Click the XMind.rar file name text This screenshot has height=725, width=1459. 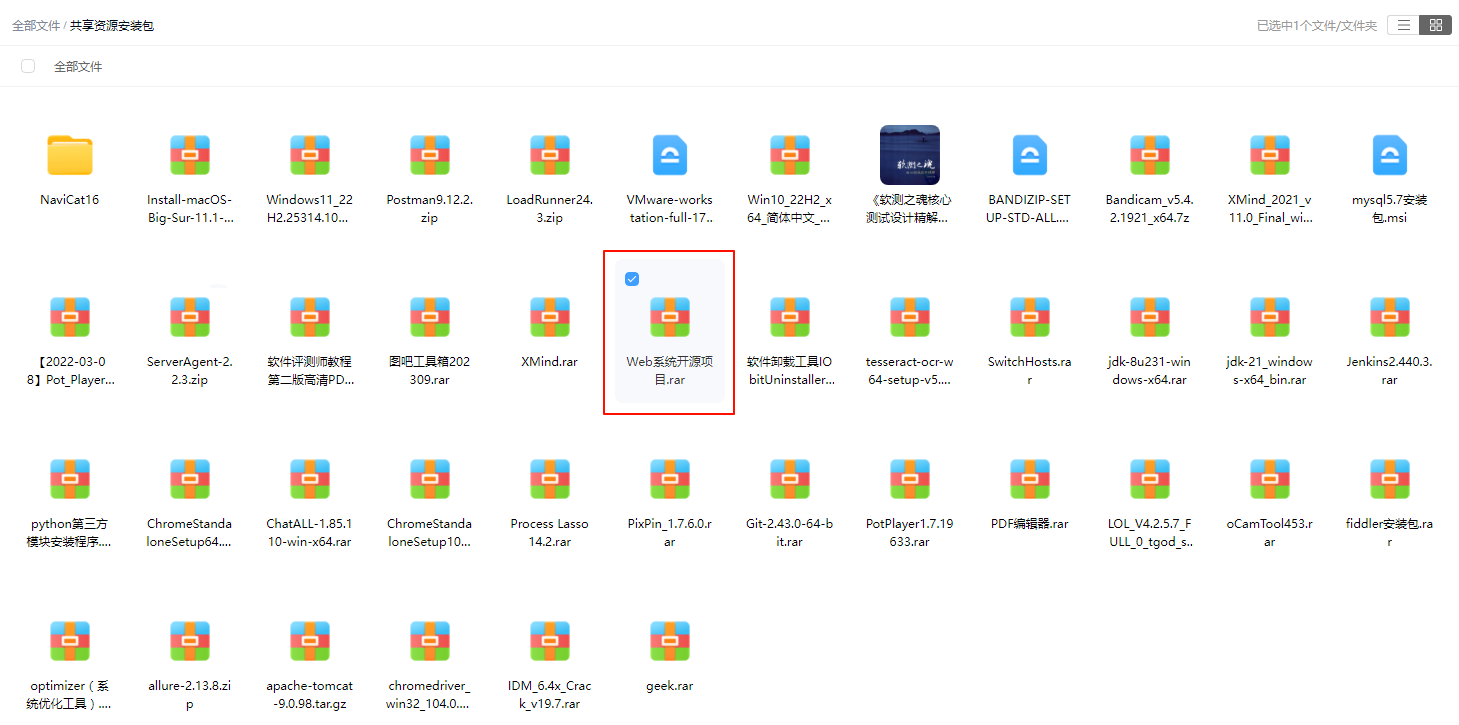pyautogui.click(x=550, y=362)
